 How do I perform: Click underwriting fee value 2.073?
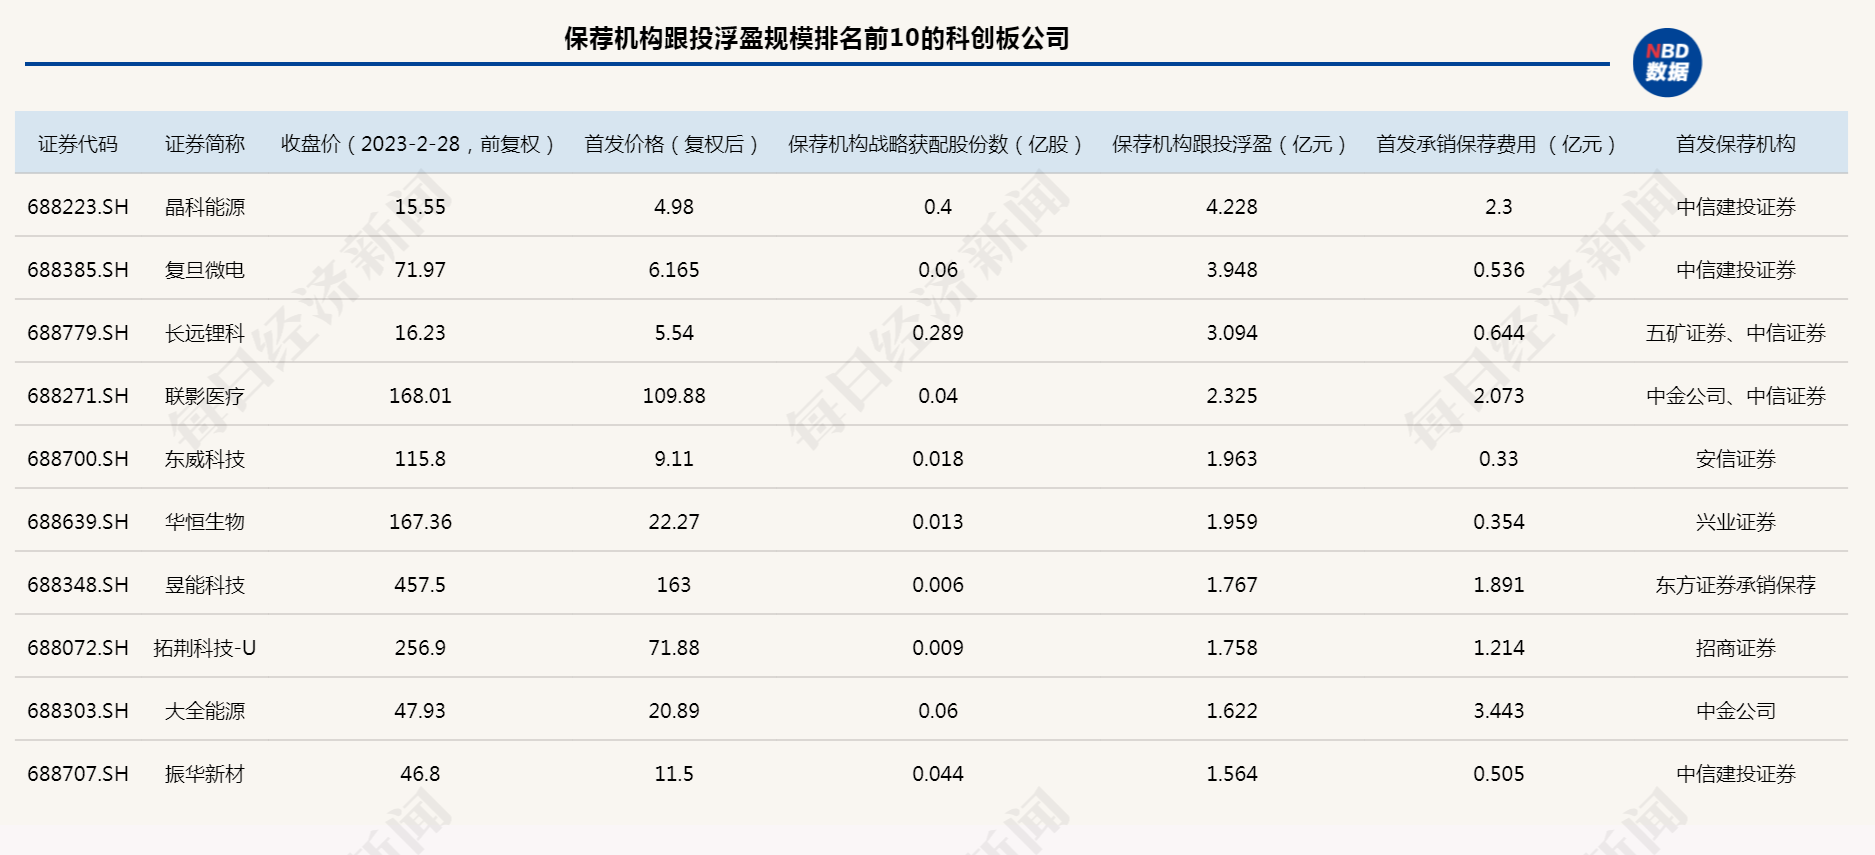pos(1499,396)
